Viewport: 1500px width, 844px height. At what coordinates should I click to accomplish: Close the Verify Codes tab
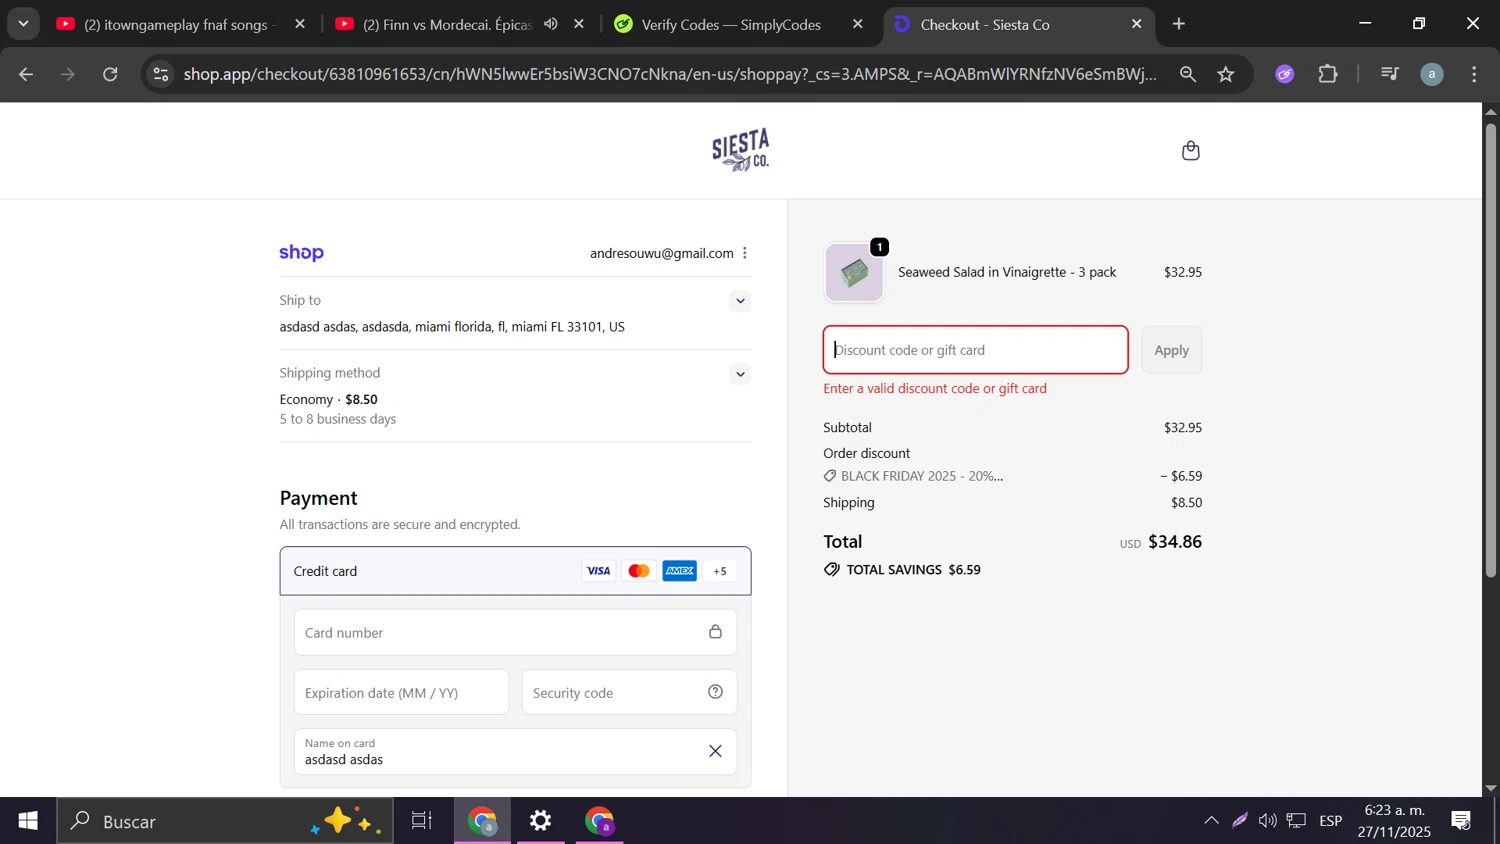click(858, 24)
